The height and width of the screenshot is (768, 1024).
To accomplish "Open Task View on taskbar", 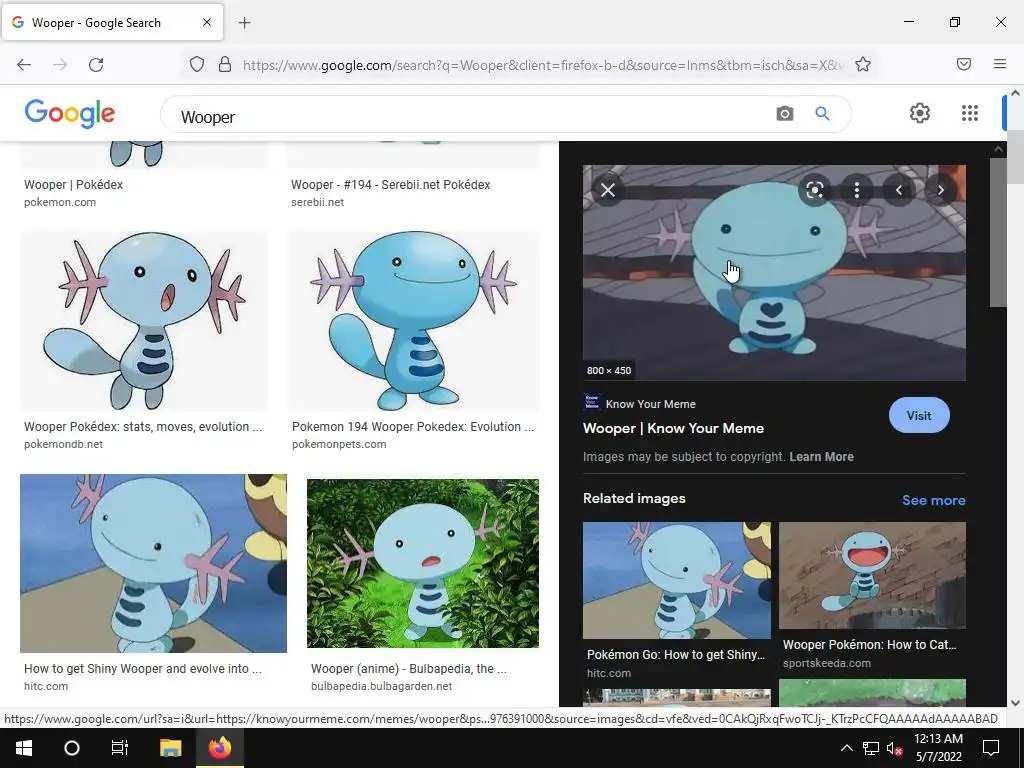I will 120,748.
